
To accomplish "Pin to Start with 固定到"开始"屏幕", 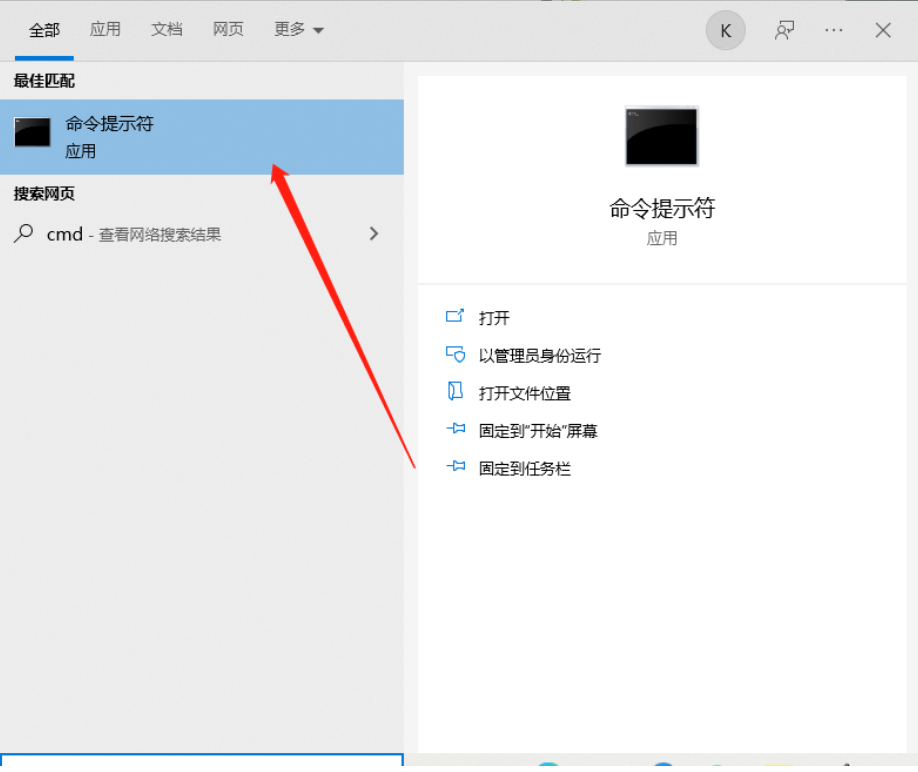I will [x=537, y=431].
